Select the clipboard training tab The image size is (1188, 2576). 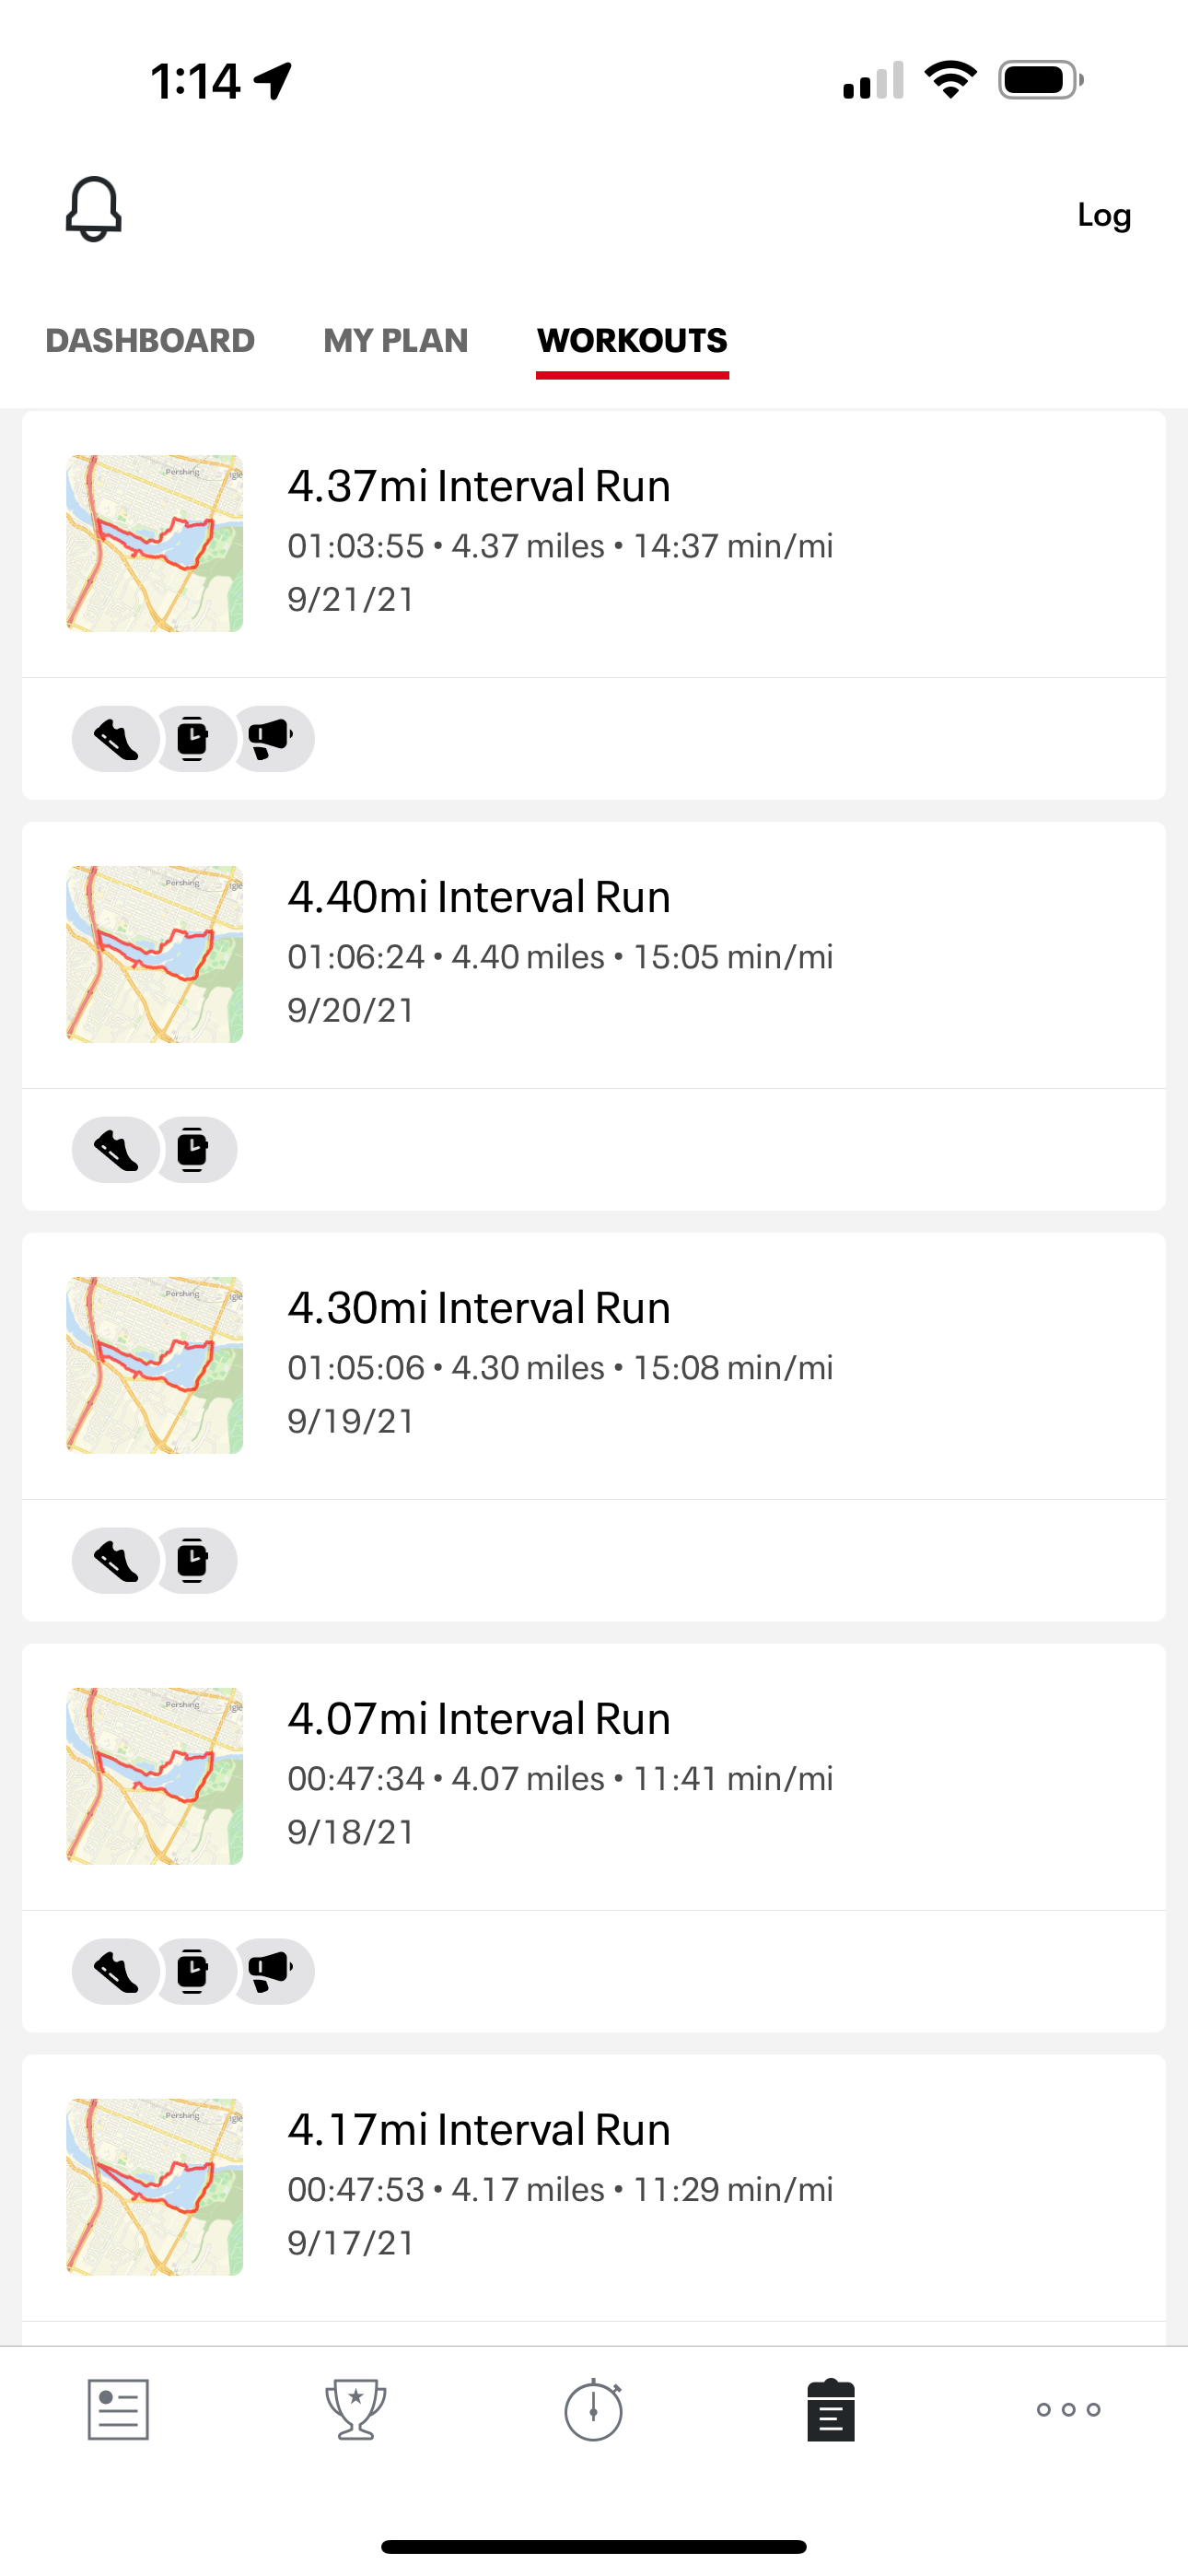tap(831, 2410)
